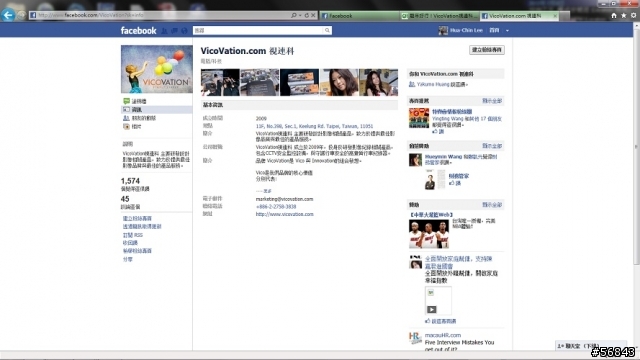Click the +886-2-2758-3838 phone link
This screenshot has height=360, width=640.
[x=276, y=207]
